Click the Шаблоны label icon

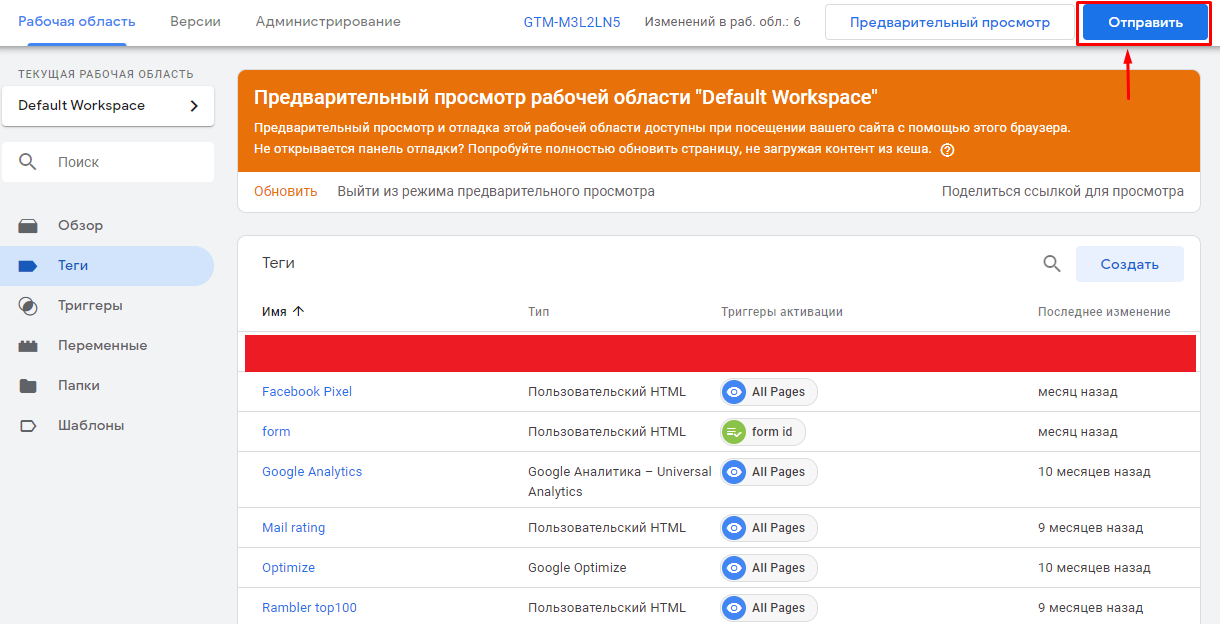(x=28, y=426)
